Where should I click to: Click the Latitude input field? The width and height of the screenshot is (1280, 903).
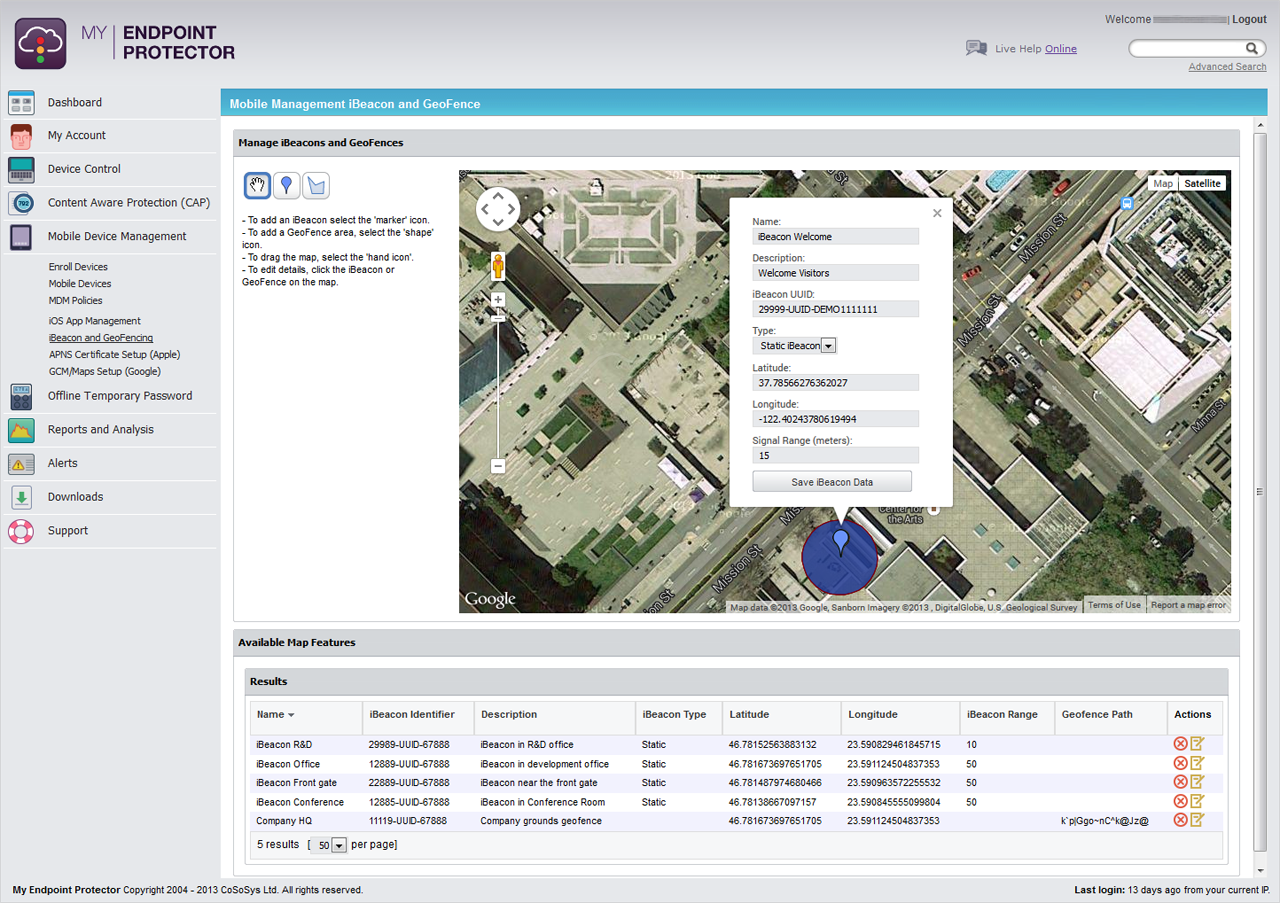coord(835,383)
